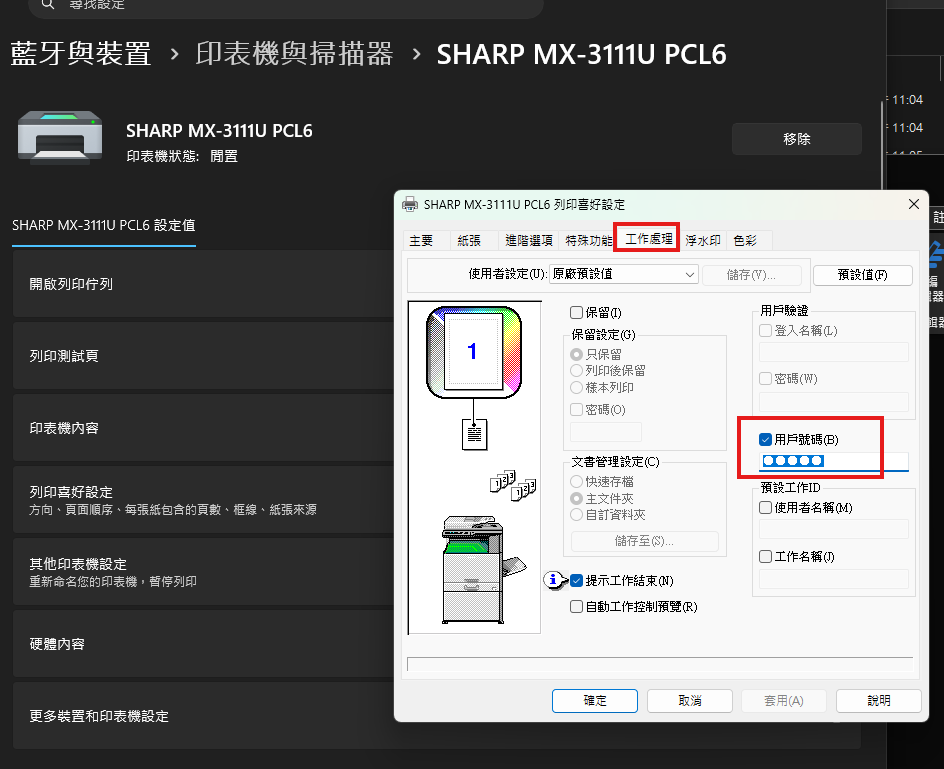Open the 進階選項 tab
944x769 pixels.
coord(529,240)
